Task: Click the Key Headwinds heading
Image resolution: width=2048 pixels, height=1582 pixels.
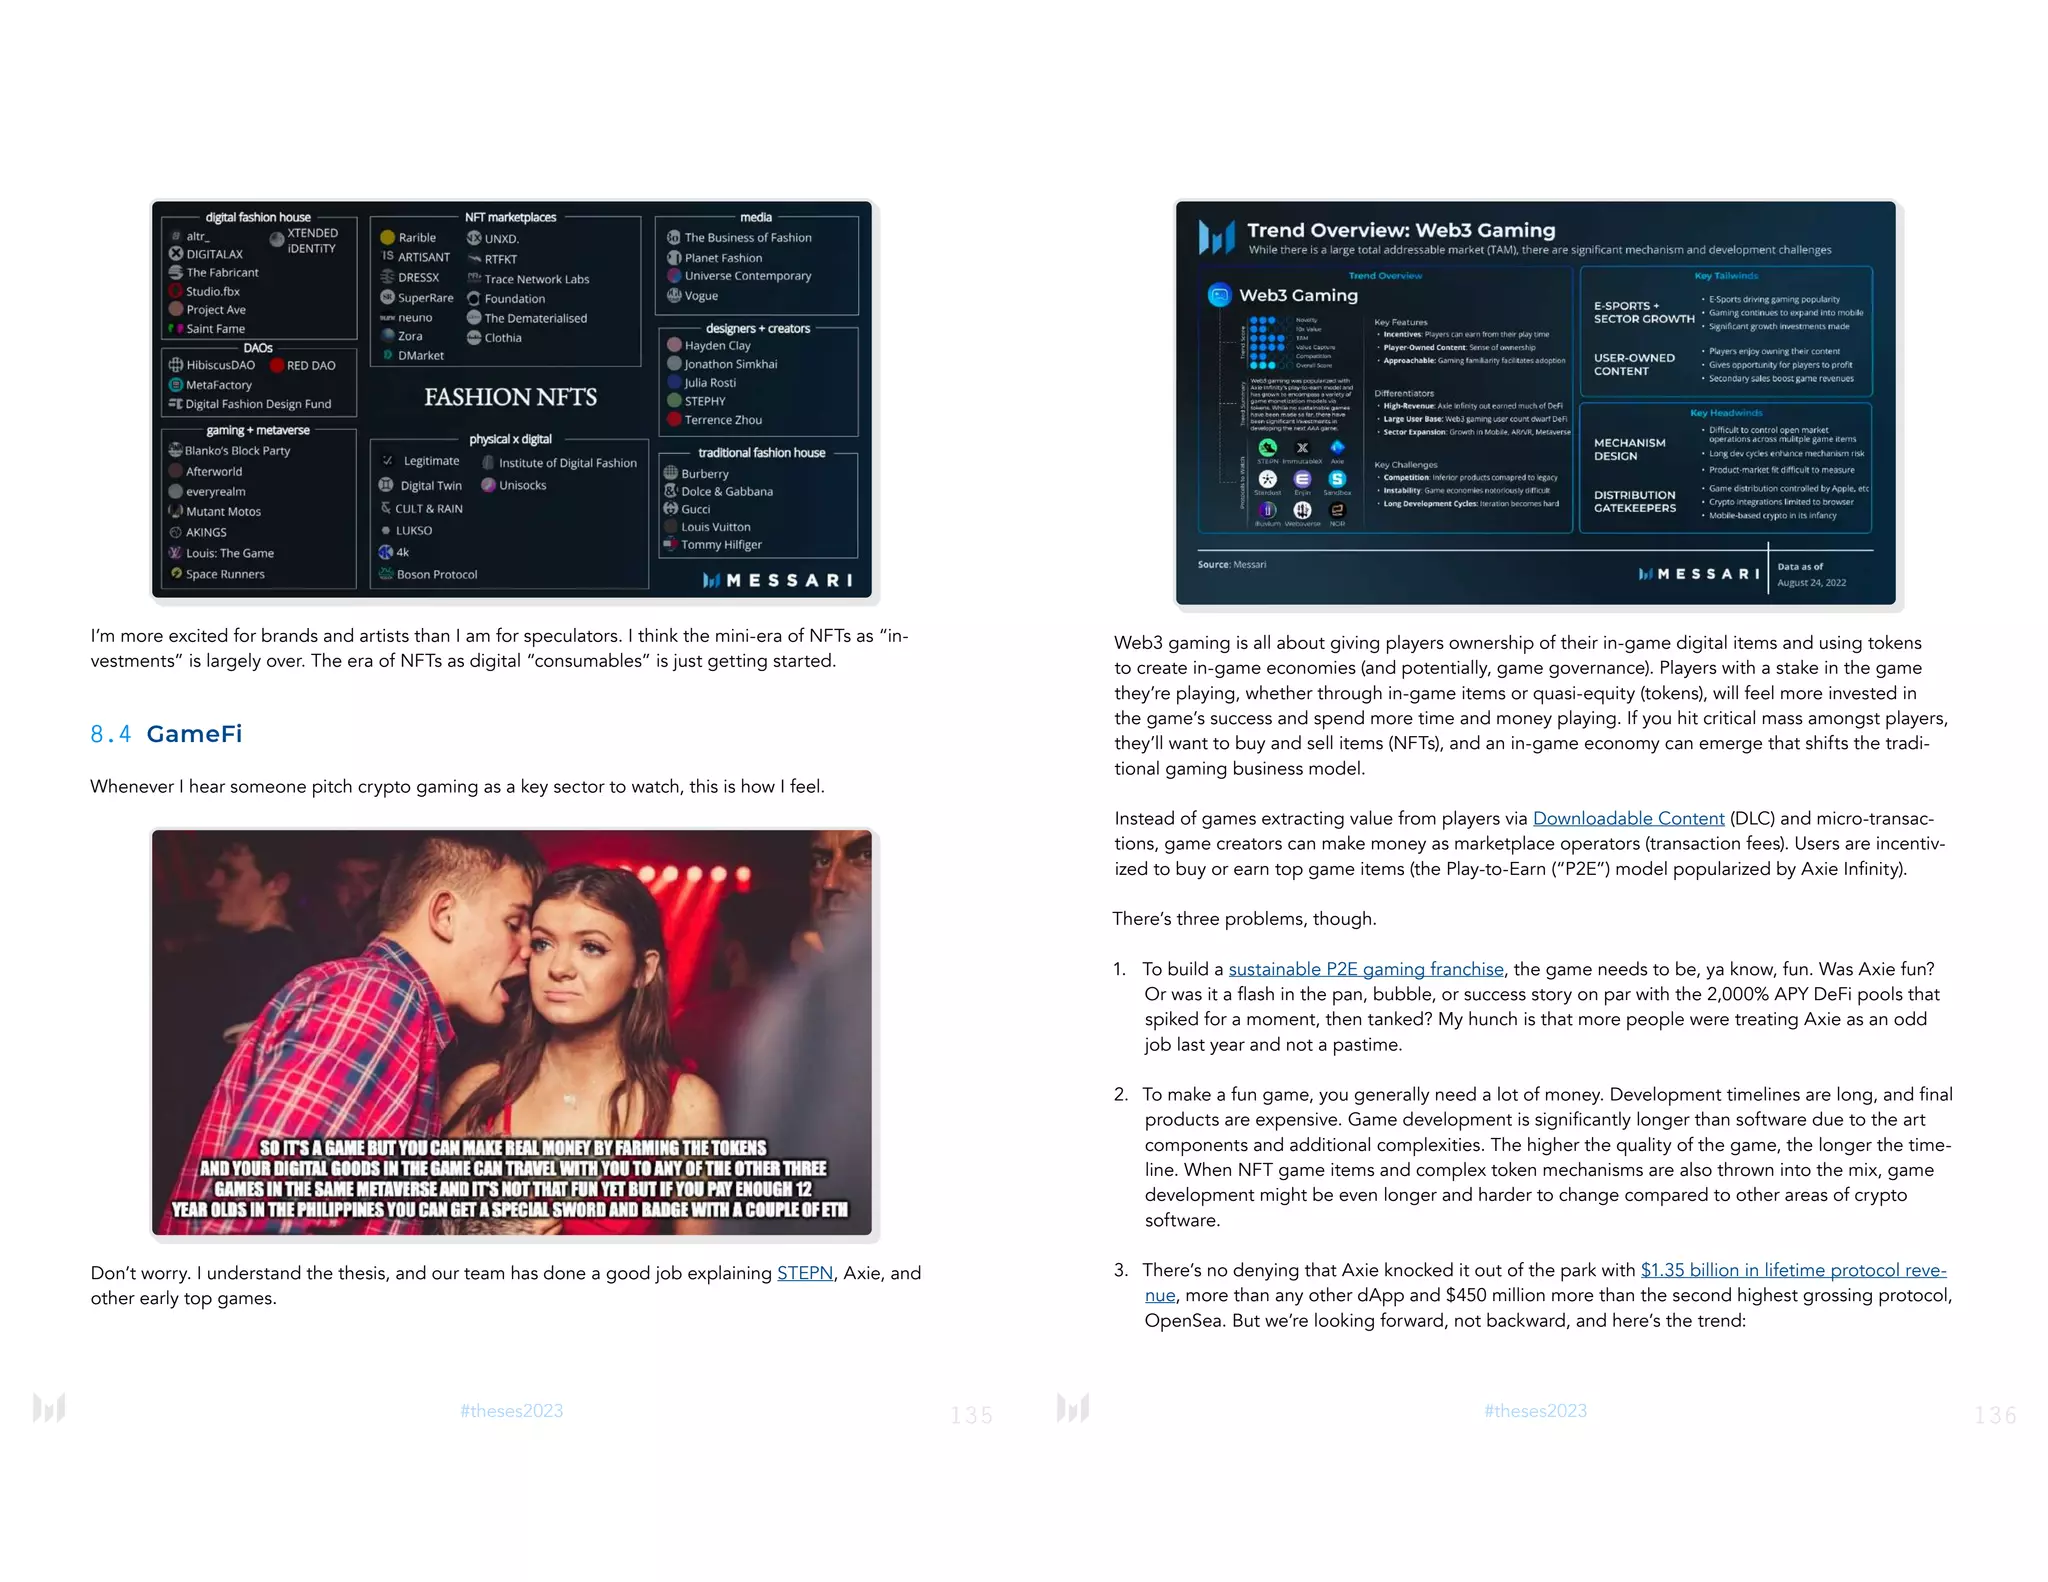Action: coord(1726,413)
